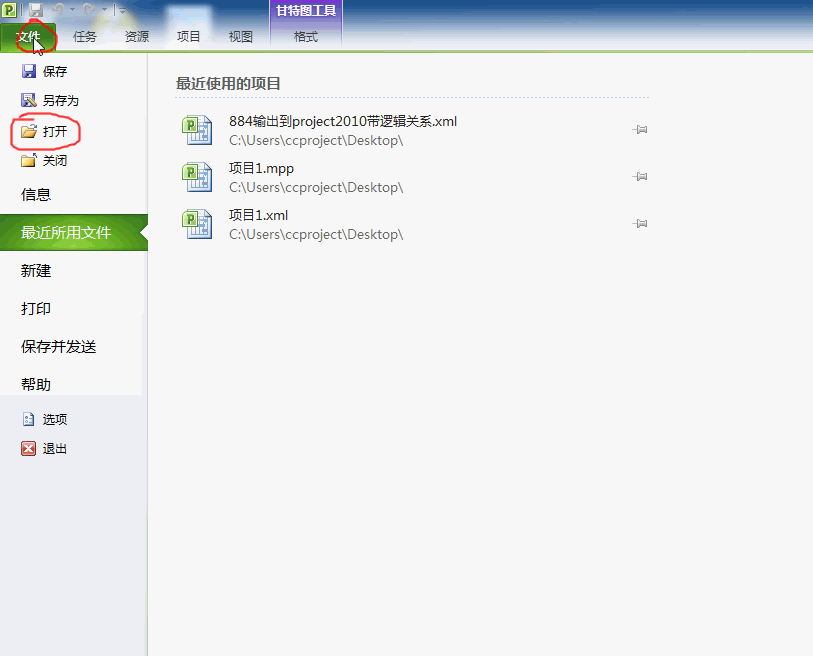Pin 项目1.xml to the recent list
813x656 pixels.
(640, 224)
